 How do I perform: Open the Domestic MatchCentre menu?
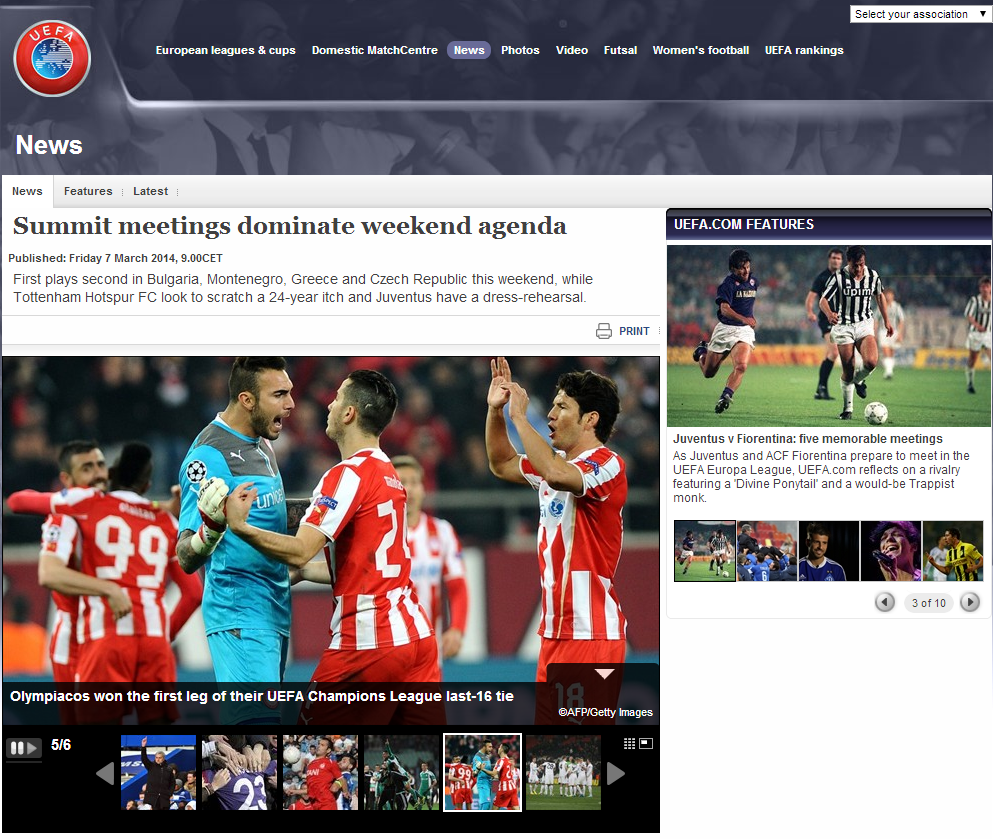point(374,50)
